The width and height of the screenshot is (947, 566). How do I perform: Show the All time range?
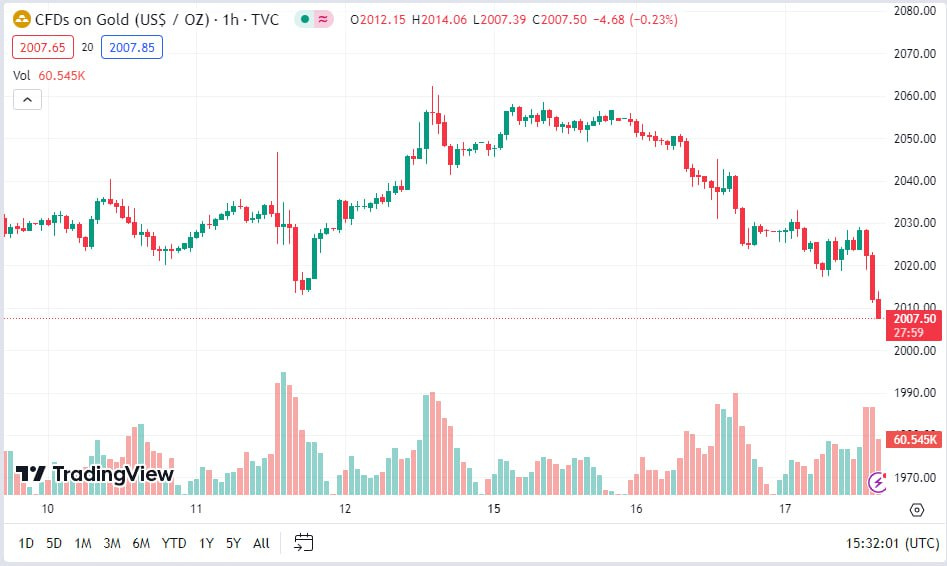(261, 543)
